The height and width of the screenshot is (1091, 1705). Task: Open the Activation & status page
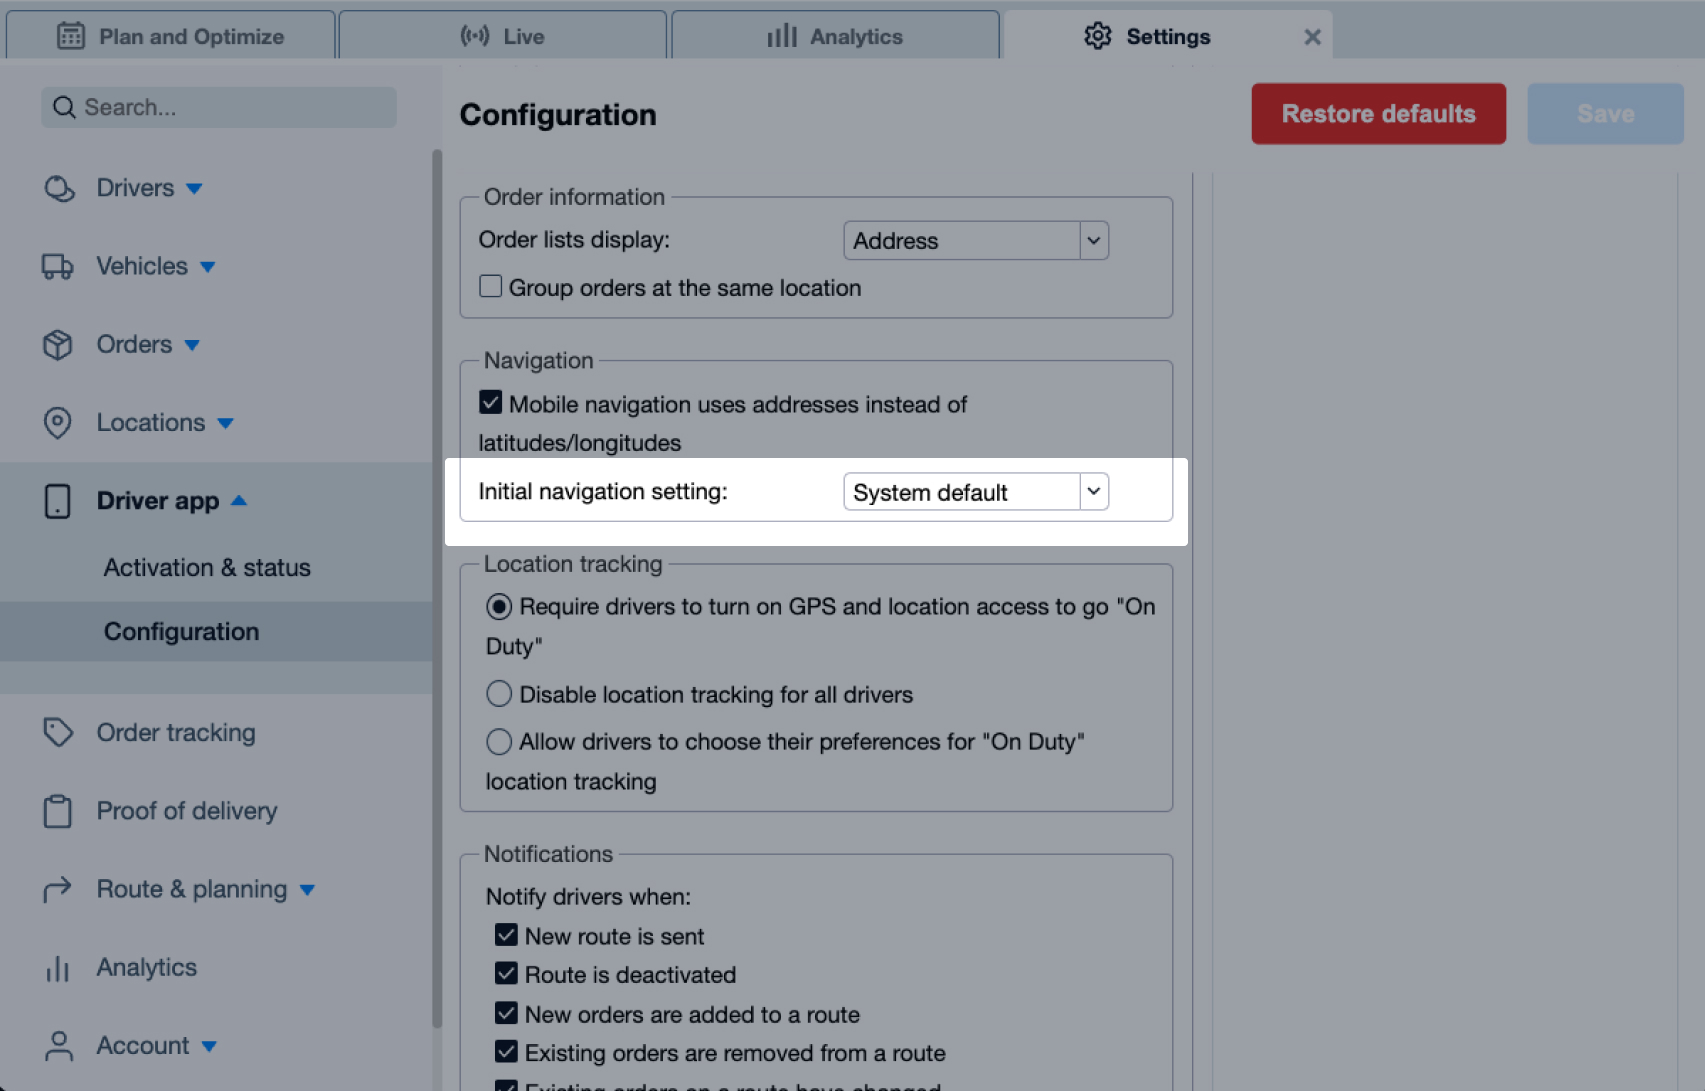tap(206, 567)
